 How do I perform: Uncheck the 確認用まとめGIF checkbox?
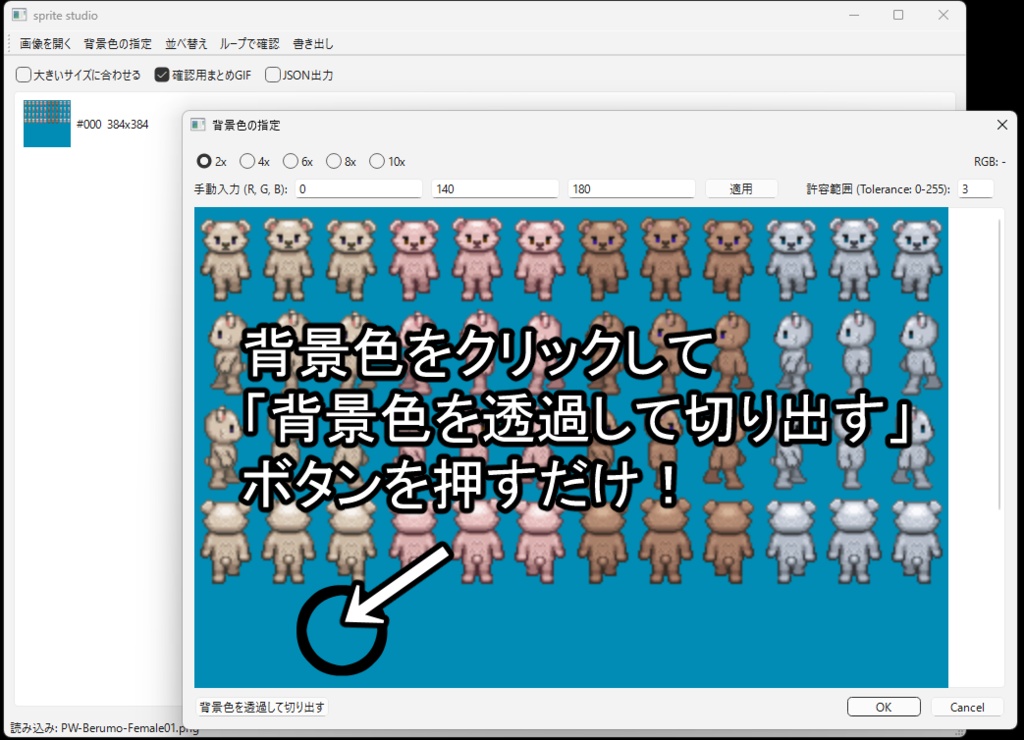162,74
